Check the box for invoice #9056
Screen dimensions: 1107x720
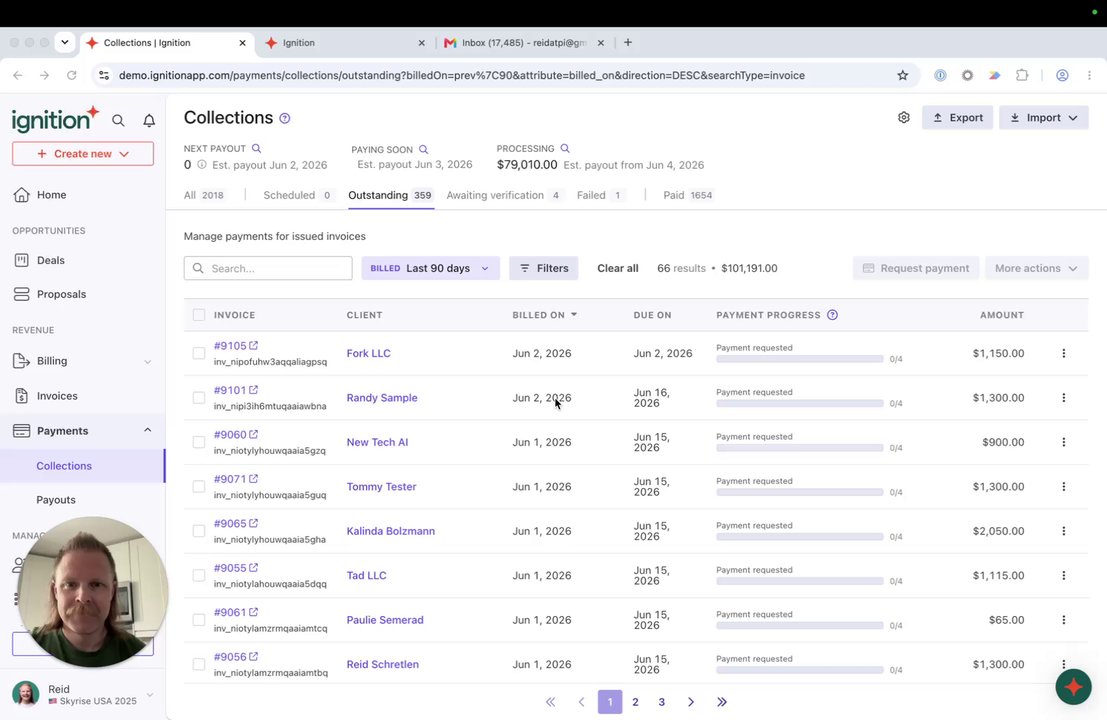coord(198,664)
